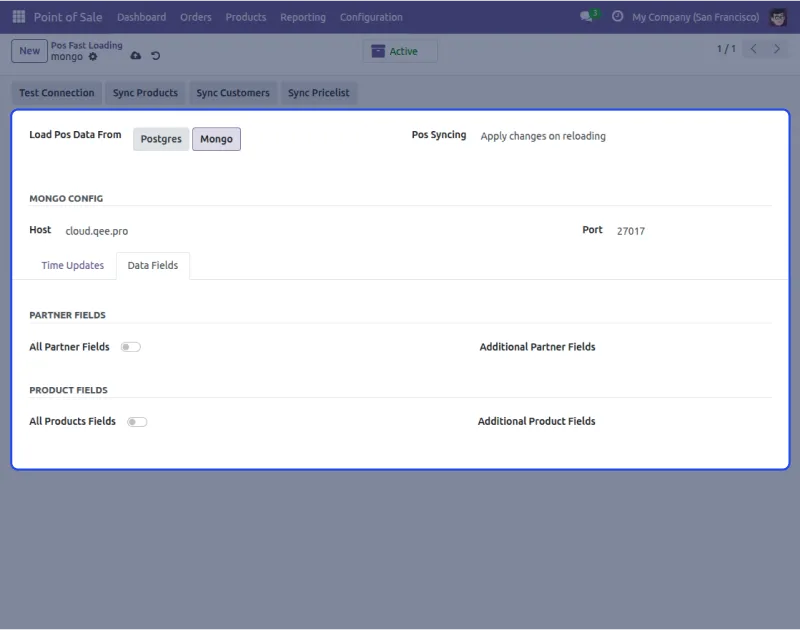This screenshot has width=800, height=630.
Task: Open the Configuration menu
Action: tap(371, 17)
